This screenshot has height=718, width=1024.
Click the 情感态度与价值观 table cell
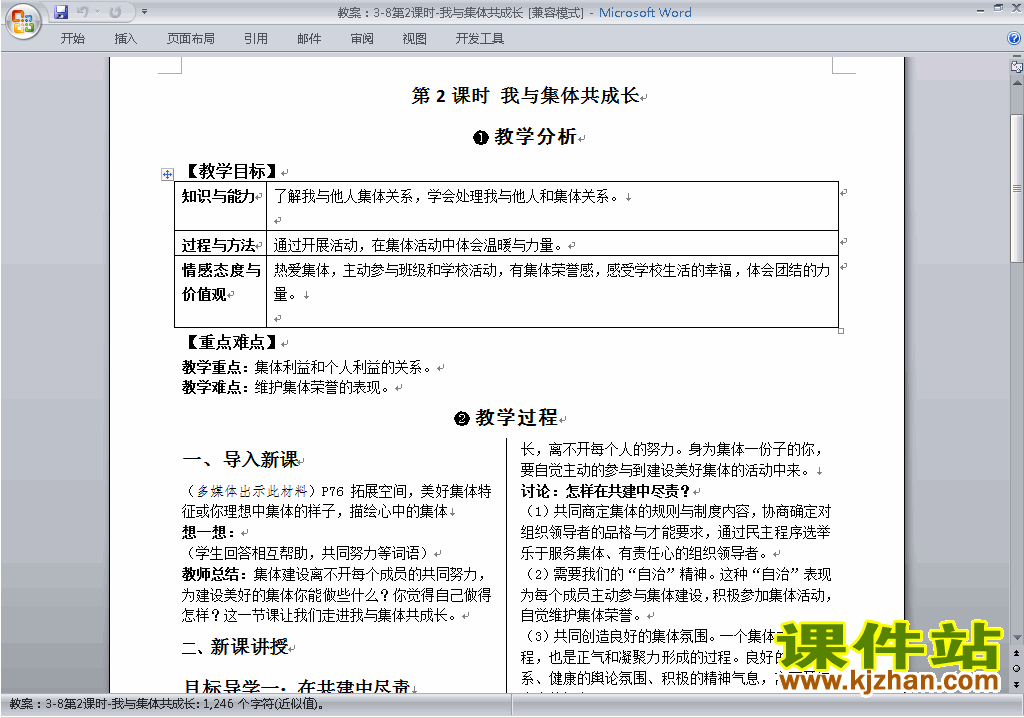click(x=220, y=291)
